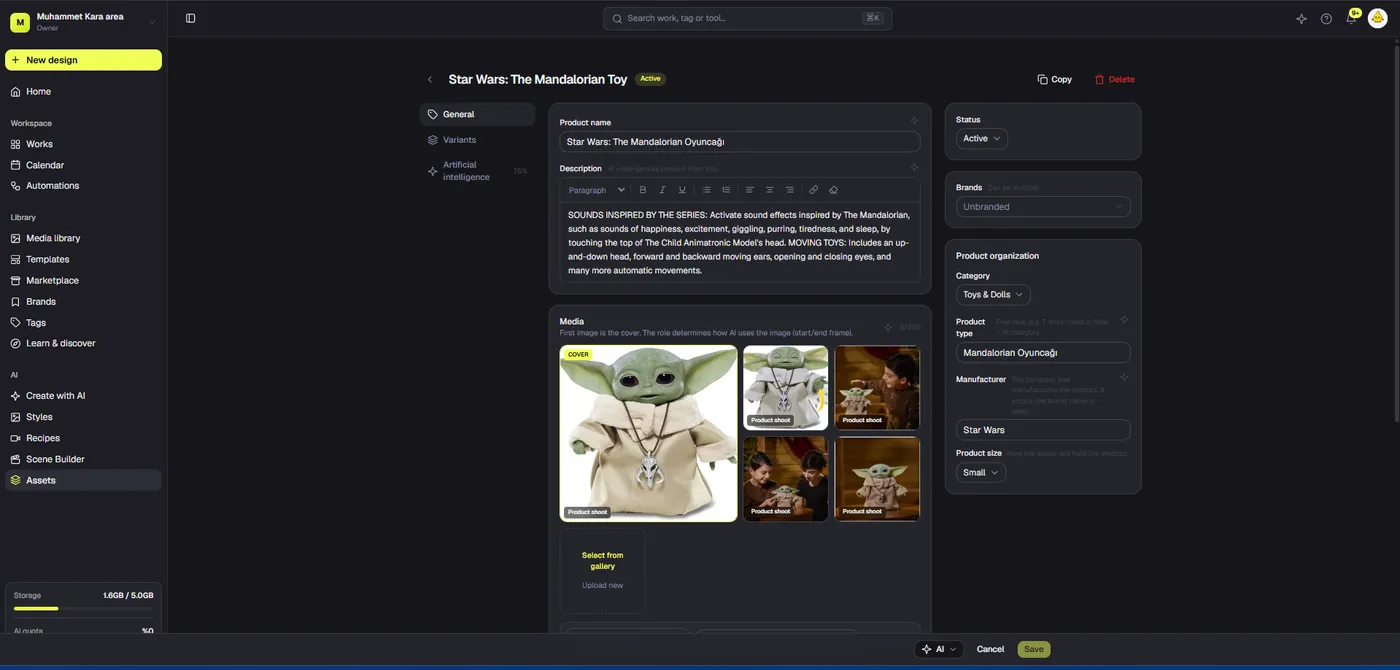Click the AI sparkle in Media header
This screenshot has height=670, width=1400.
pos(888,327)
